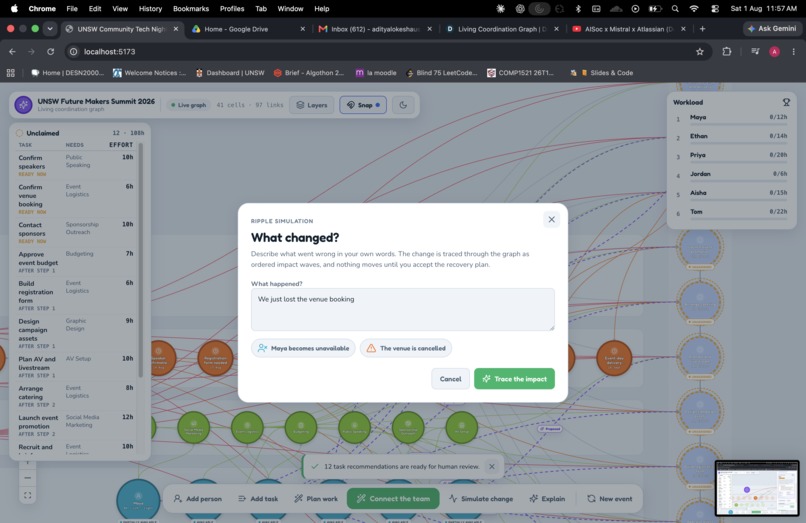Toggle dark mode moon icon

[403, 105]
